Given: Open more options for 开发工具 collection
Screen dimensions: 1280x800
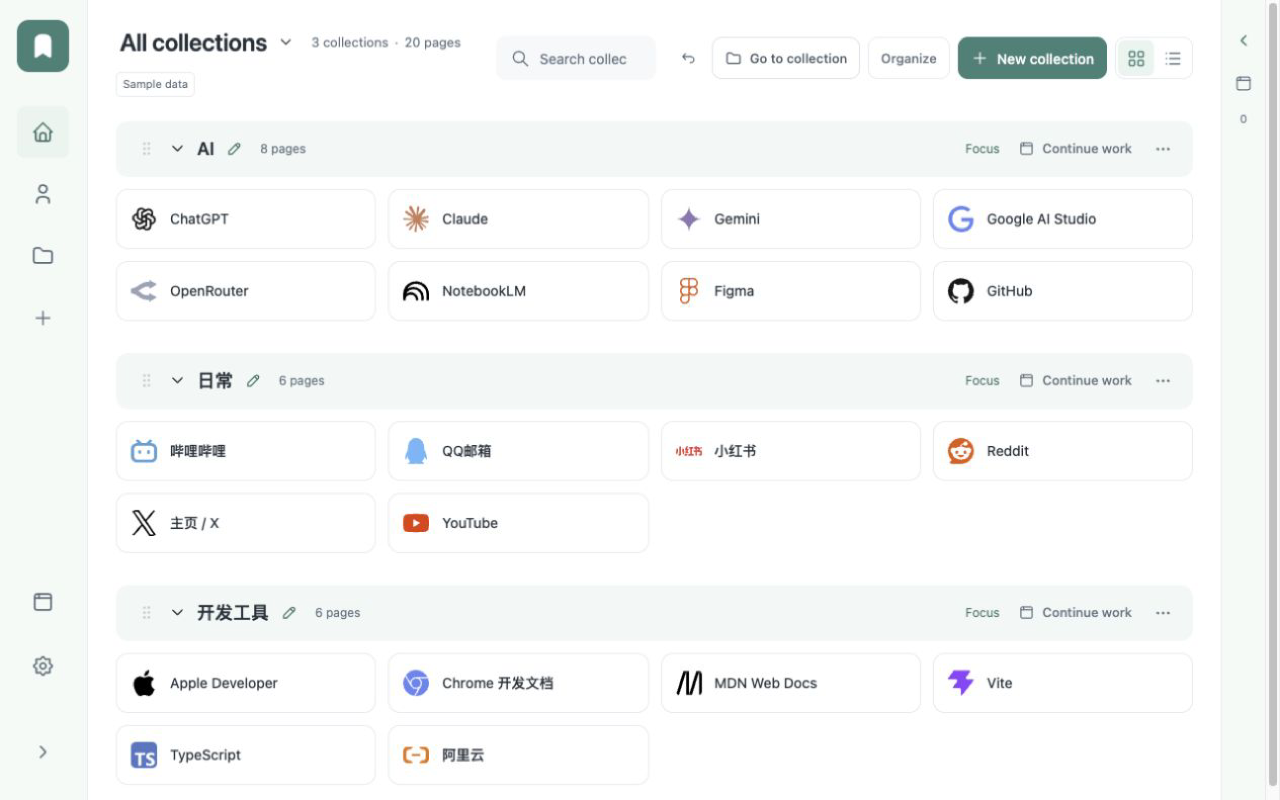Looking at the screenshot, I should click(x=1163, y=613).
